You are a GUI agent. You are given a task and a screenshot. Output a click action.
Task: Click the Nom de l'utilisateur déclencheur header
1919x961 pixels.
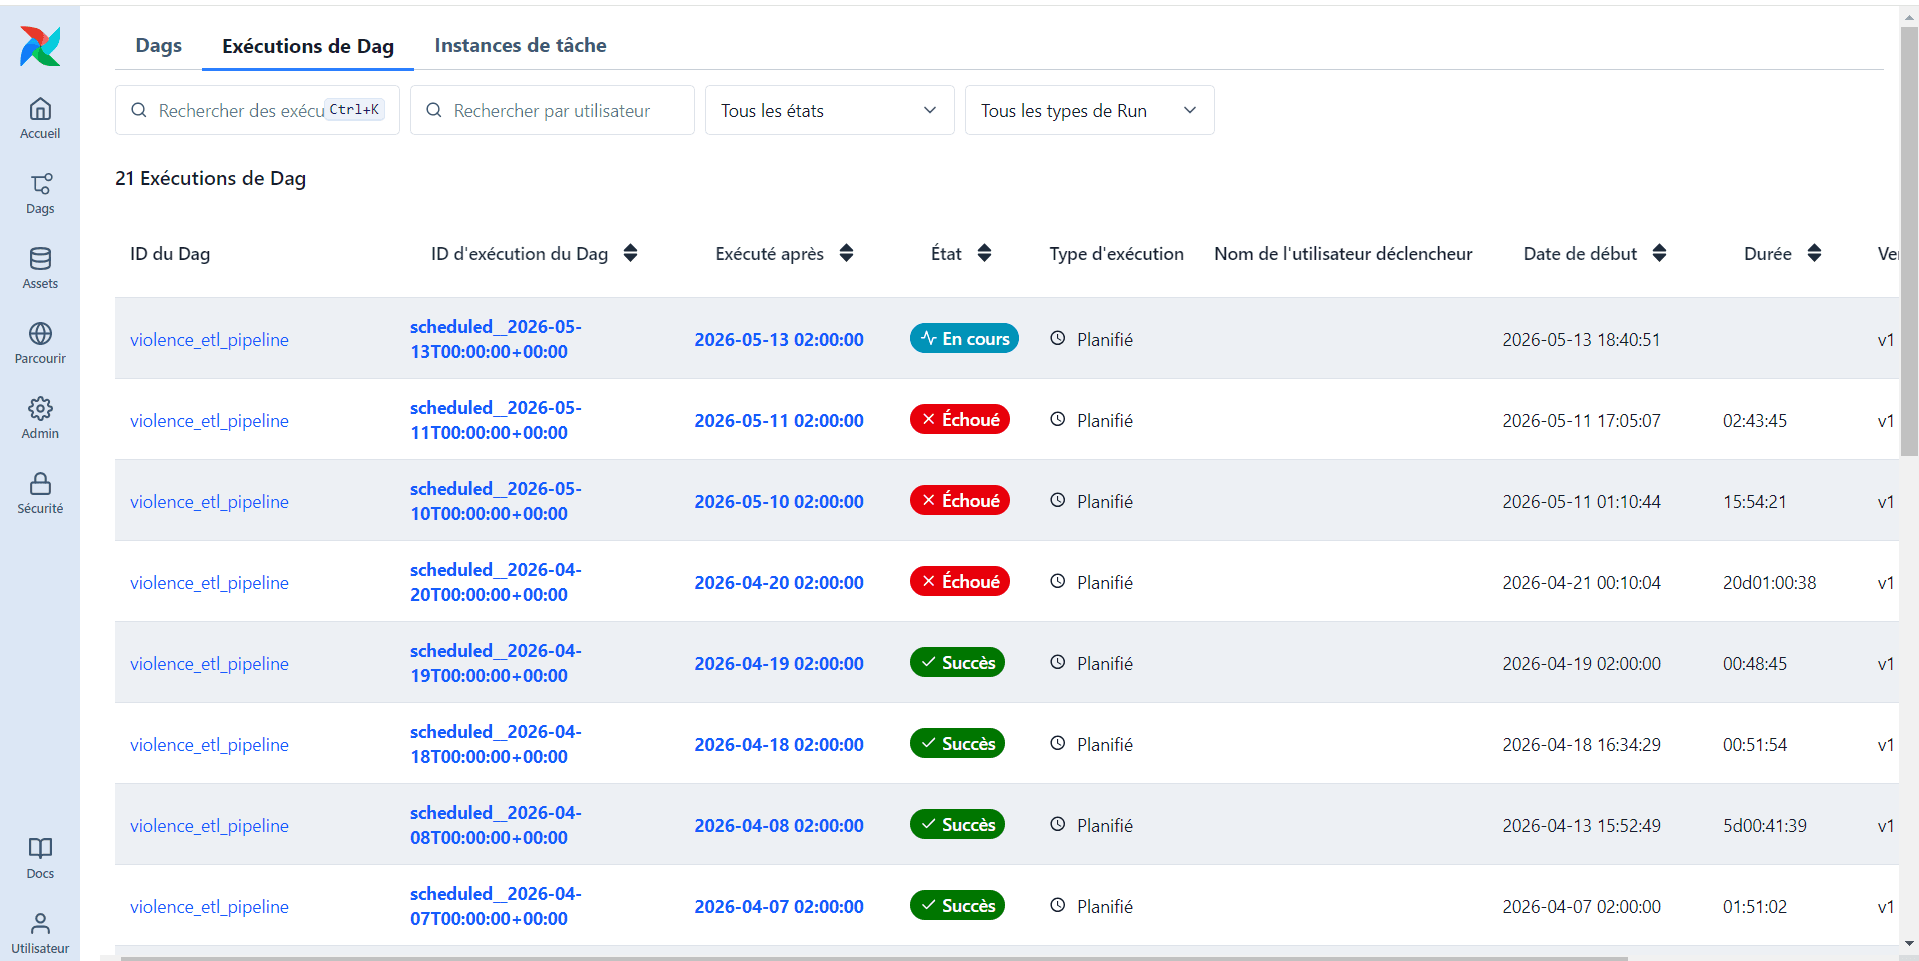coord(1343,253)
